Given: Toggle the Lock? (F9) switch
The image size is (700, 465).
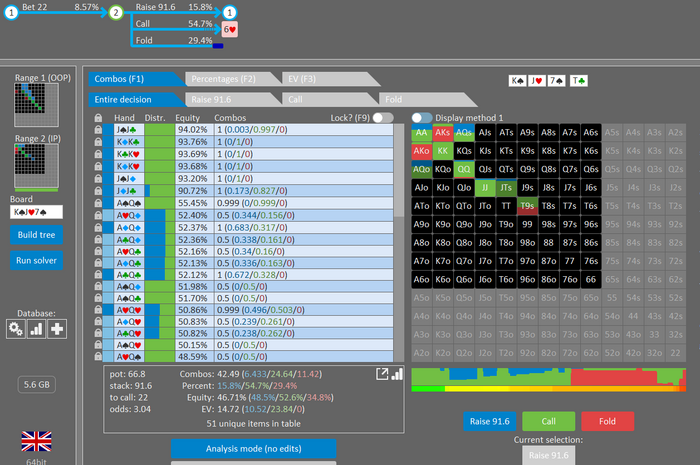Looking at the screenshot, I should point(383,118).
